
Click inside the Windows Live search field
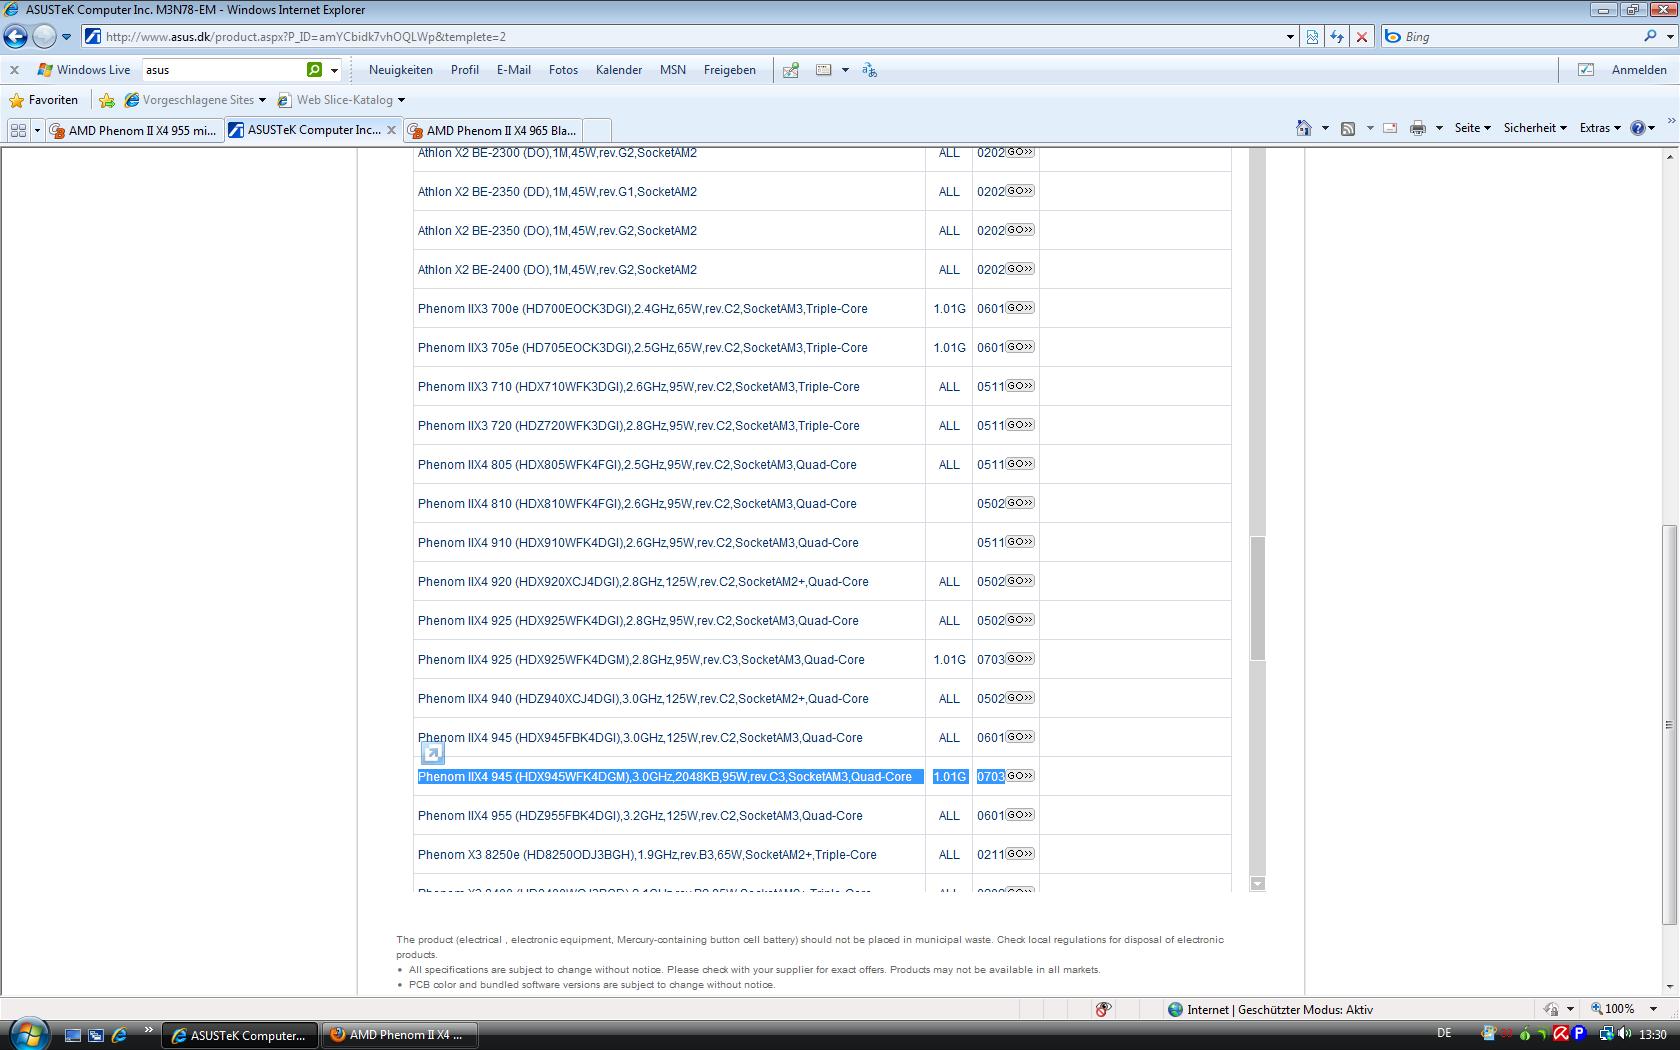point(224,70)
